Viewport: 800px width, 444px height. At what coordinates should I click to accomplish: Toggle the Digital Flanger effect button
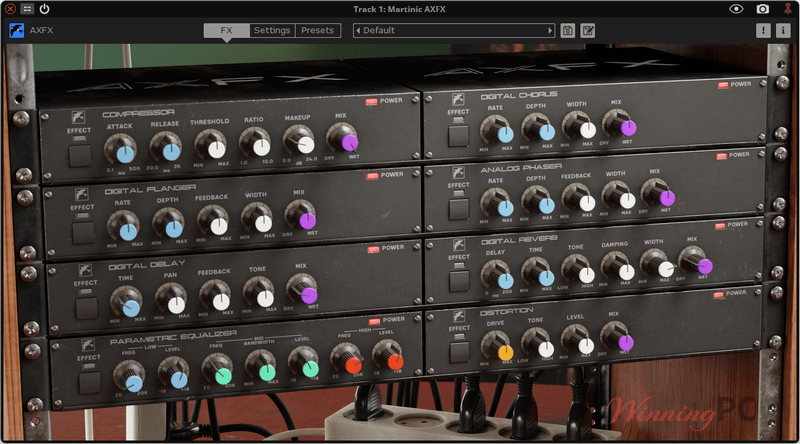(x=83, y=232)
